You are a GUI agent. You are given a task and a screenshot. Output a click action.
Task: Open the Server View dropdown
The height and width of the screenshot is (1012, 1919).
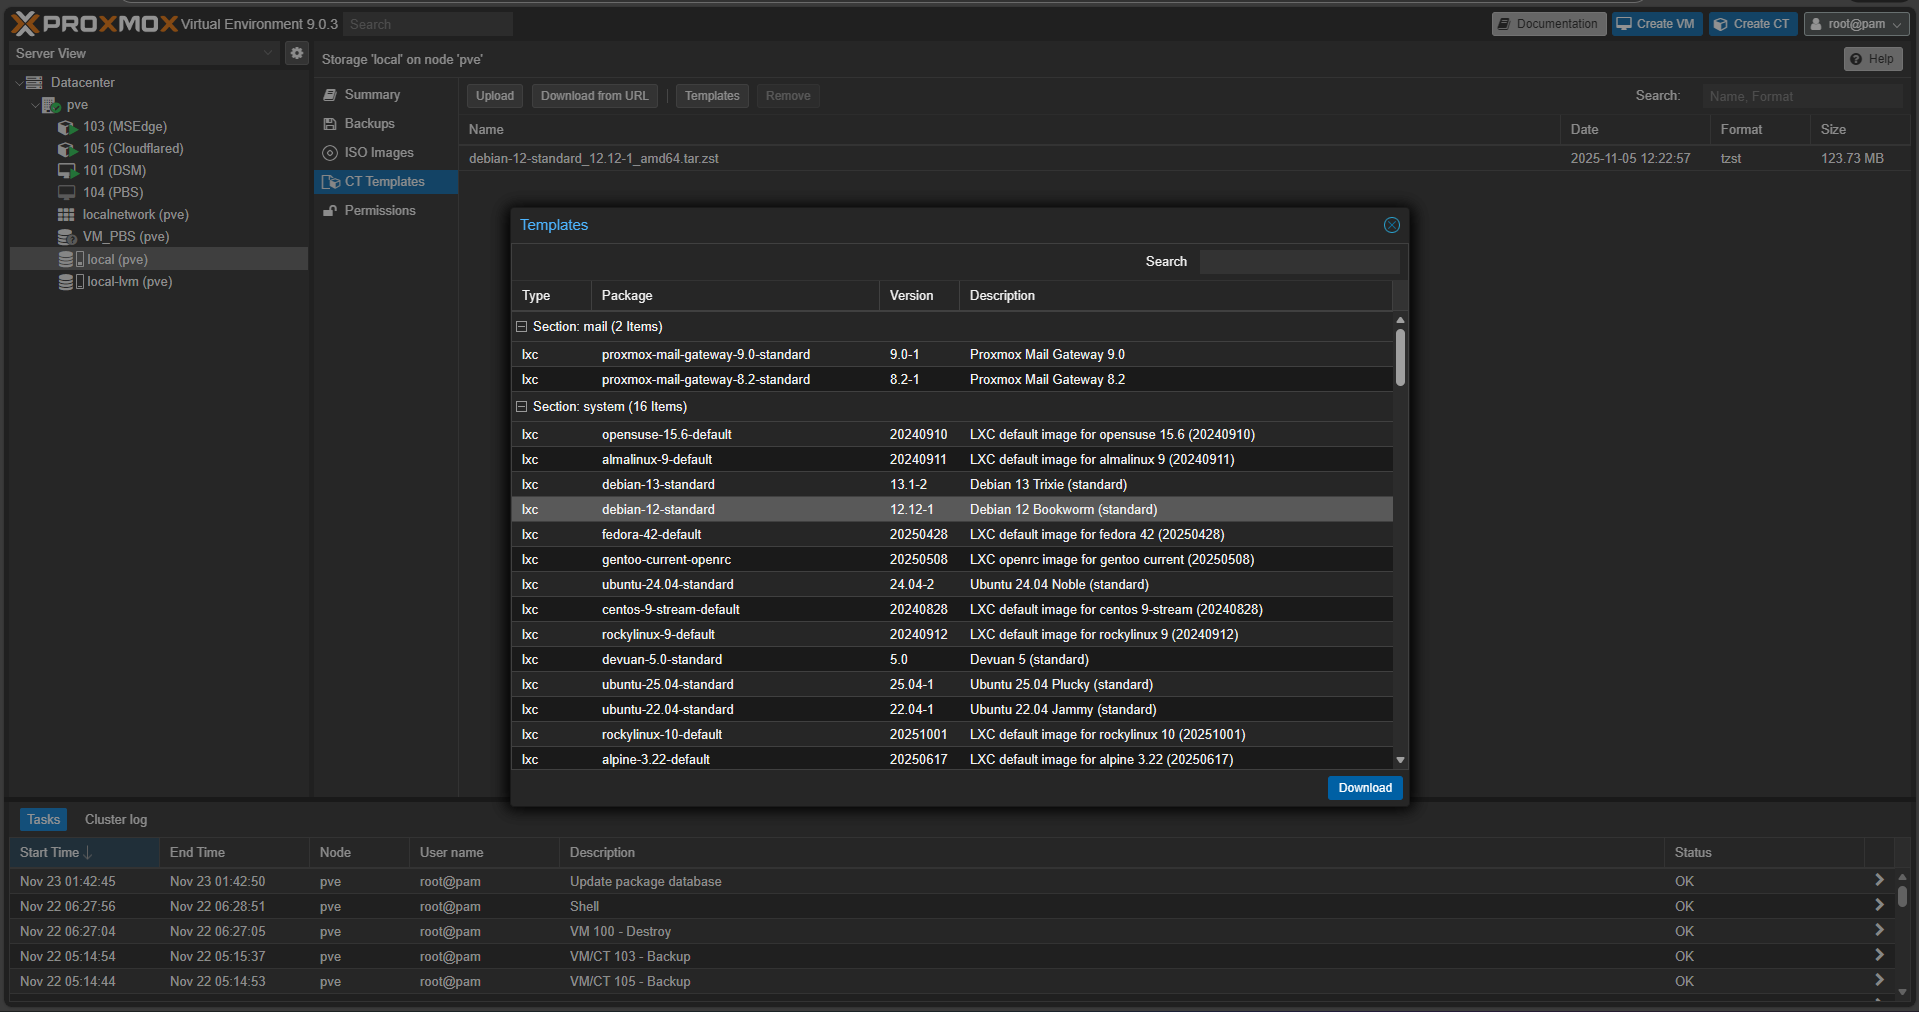coord(268,53)
